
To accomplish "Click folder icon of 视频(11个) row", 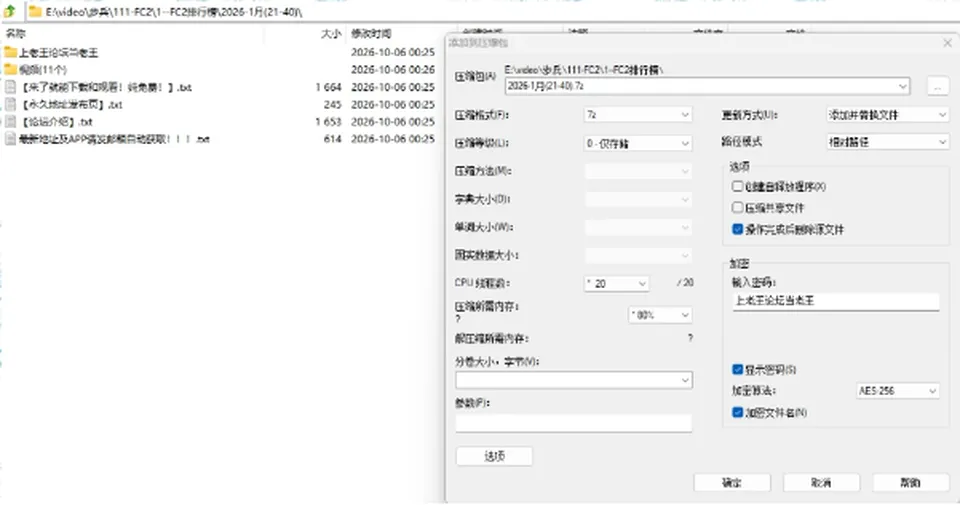I will [10, 69].
